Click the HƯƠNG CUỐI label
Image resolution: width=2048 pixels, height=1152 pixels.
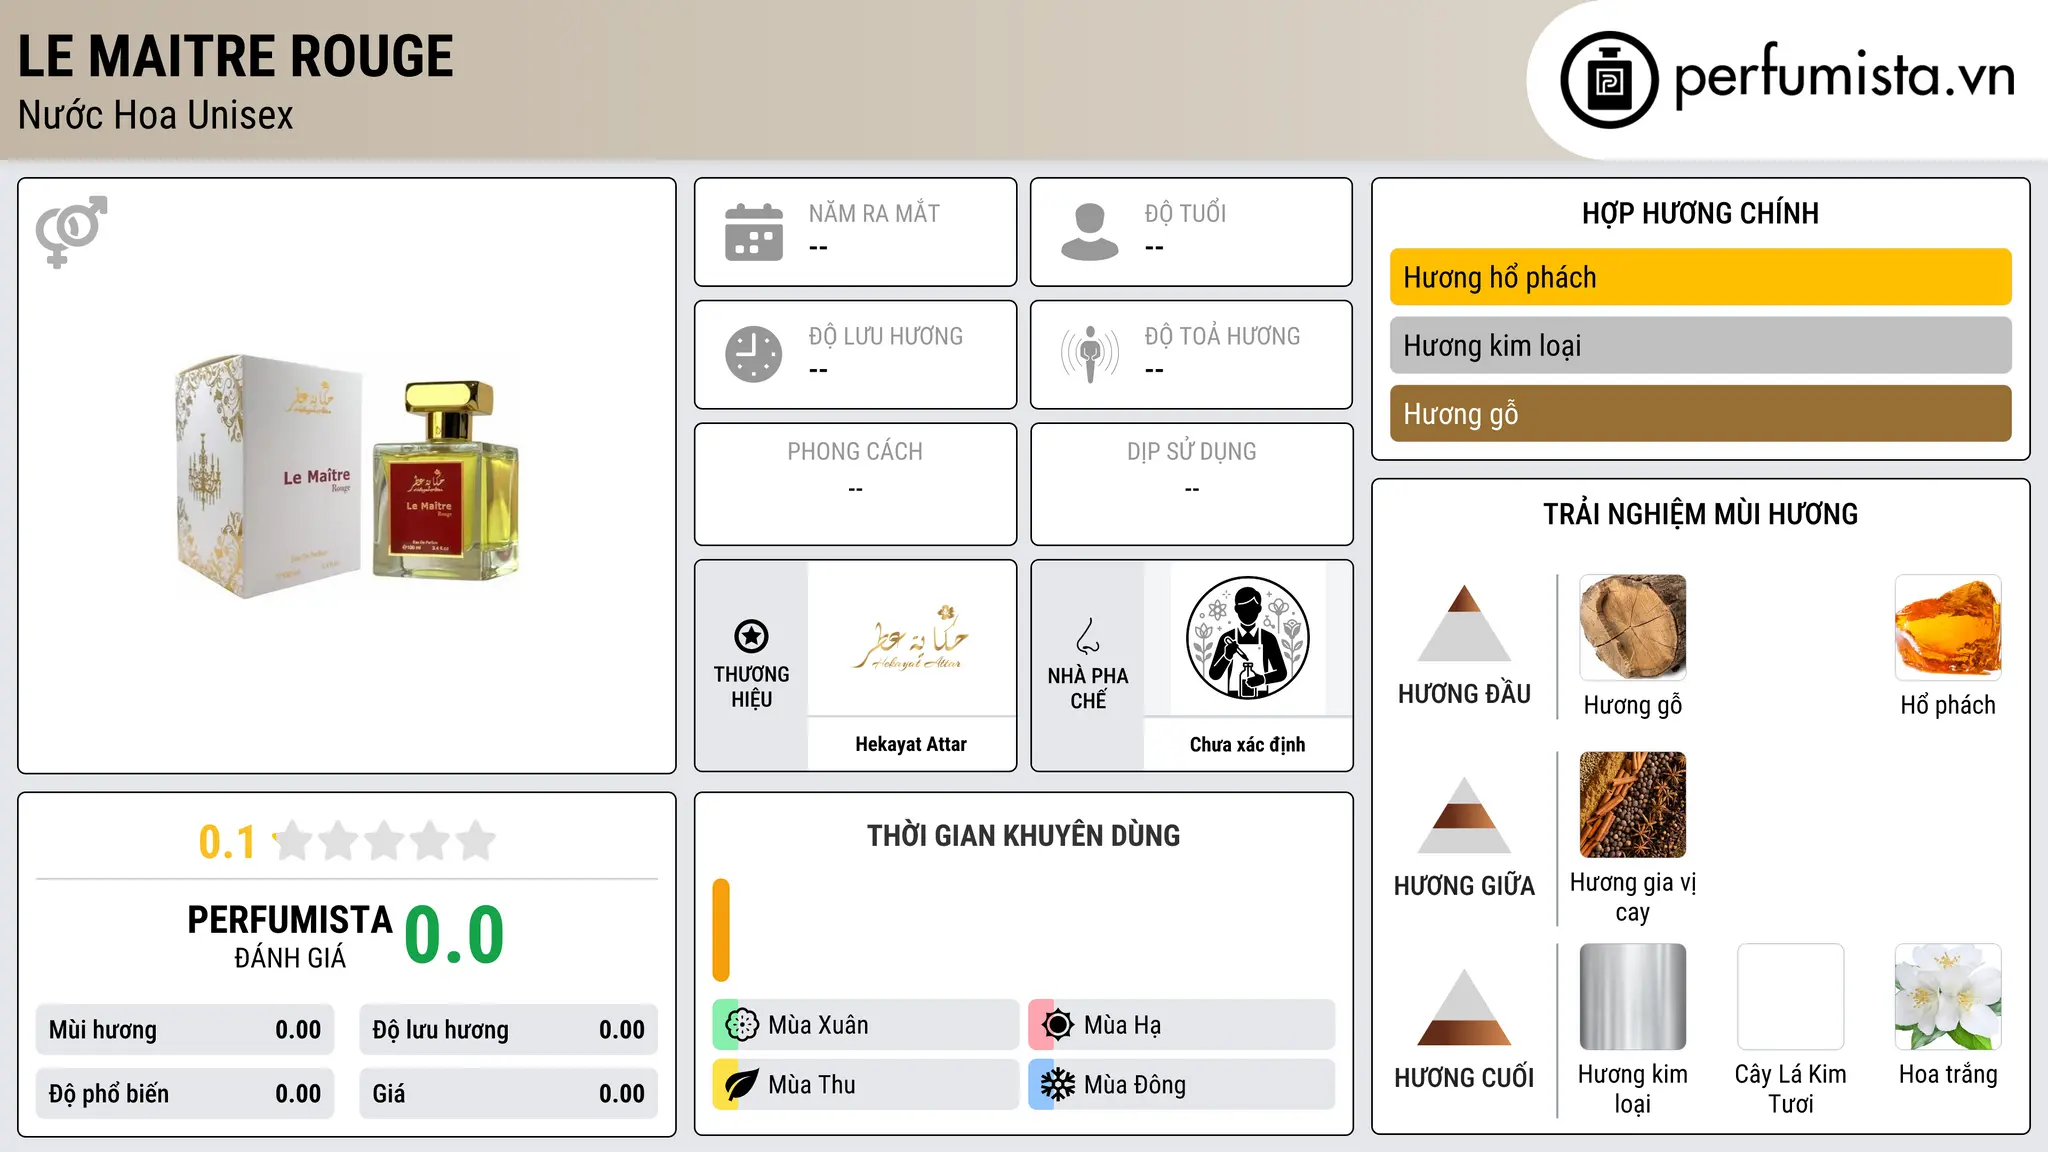tap(1464, 1078)
